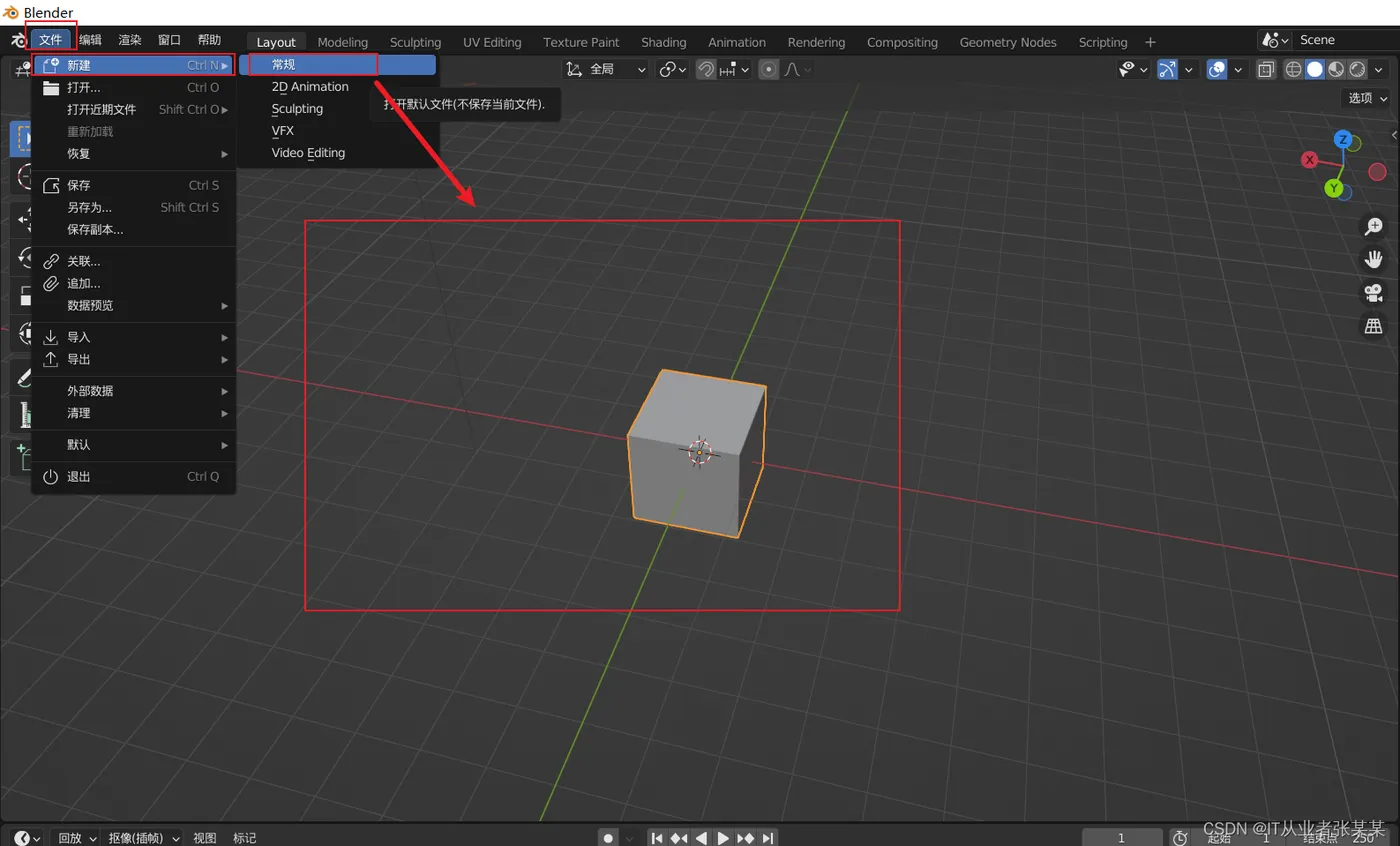Select solid viewport shading

(x=1315, y=69)
